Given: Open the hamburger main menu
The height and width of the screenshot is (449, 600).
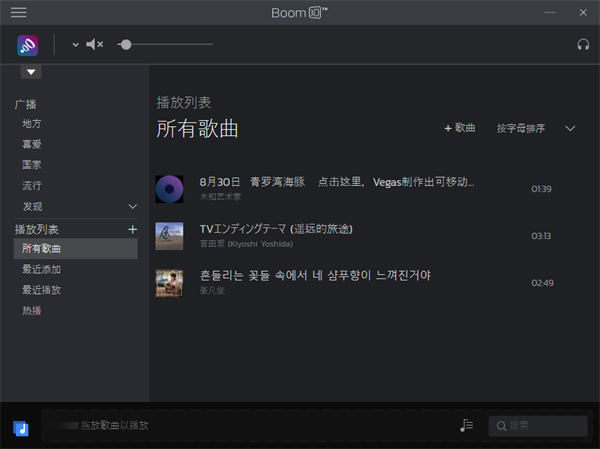Looking at the screenshot, I should pos(18,12).
